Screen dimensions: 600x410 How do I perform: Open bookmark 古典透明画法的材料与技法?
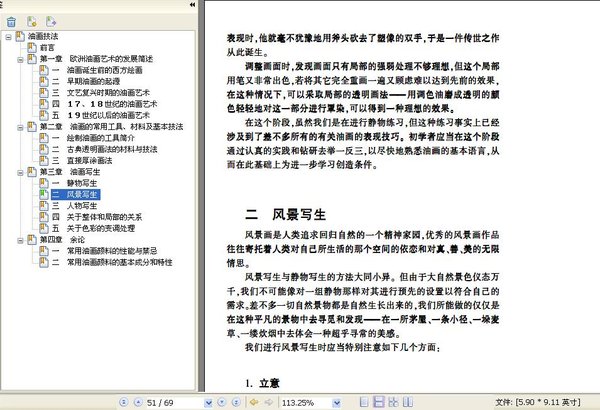click(105, 149)
